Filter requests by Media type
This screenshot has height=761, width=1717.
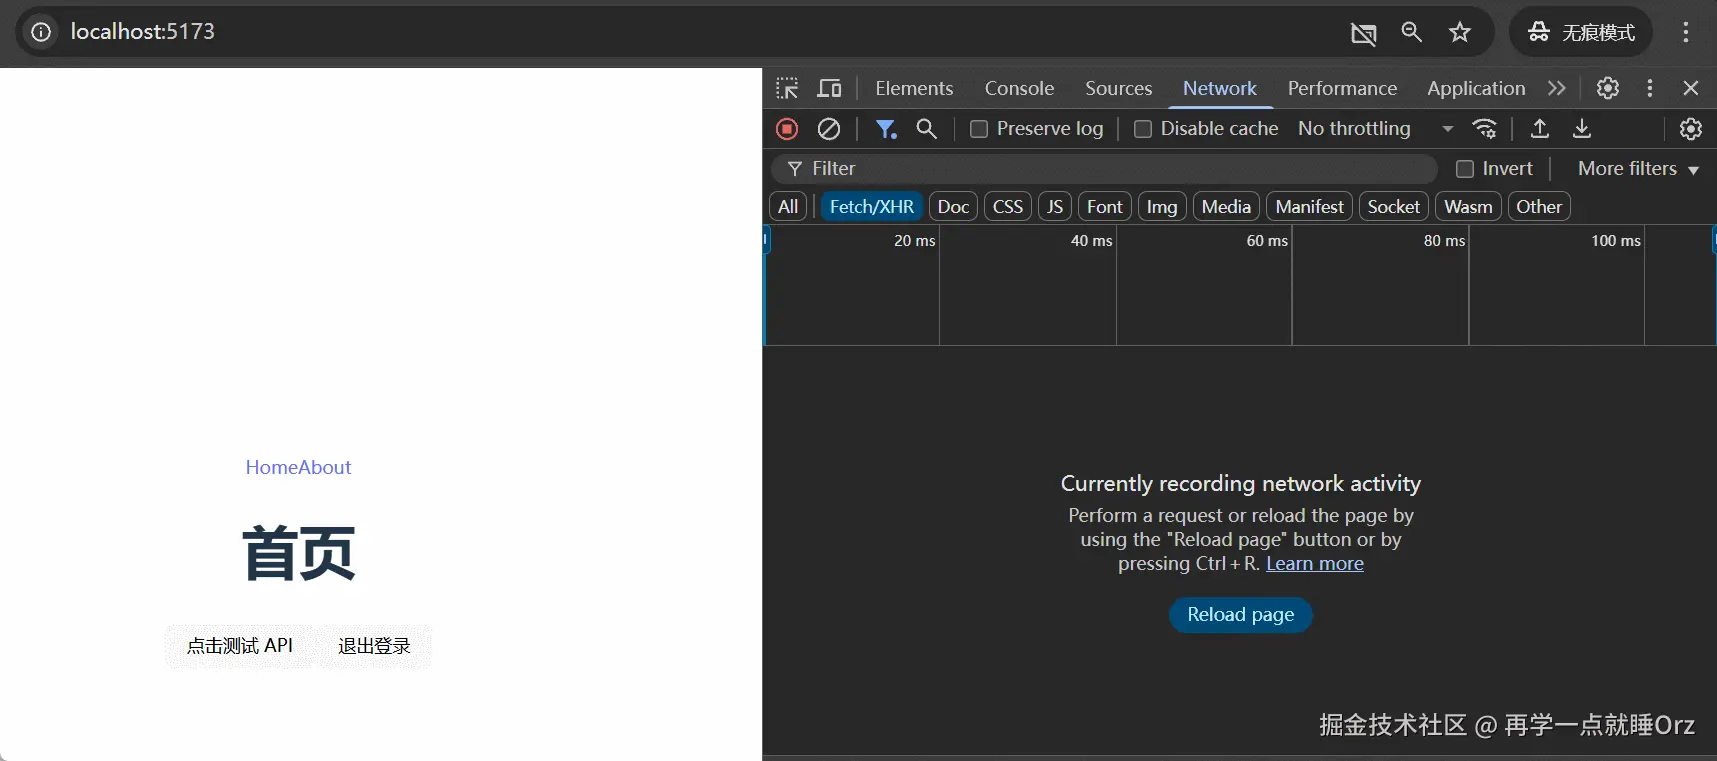[1226, 207]
